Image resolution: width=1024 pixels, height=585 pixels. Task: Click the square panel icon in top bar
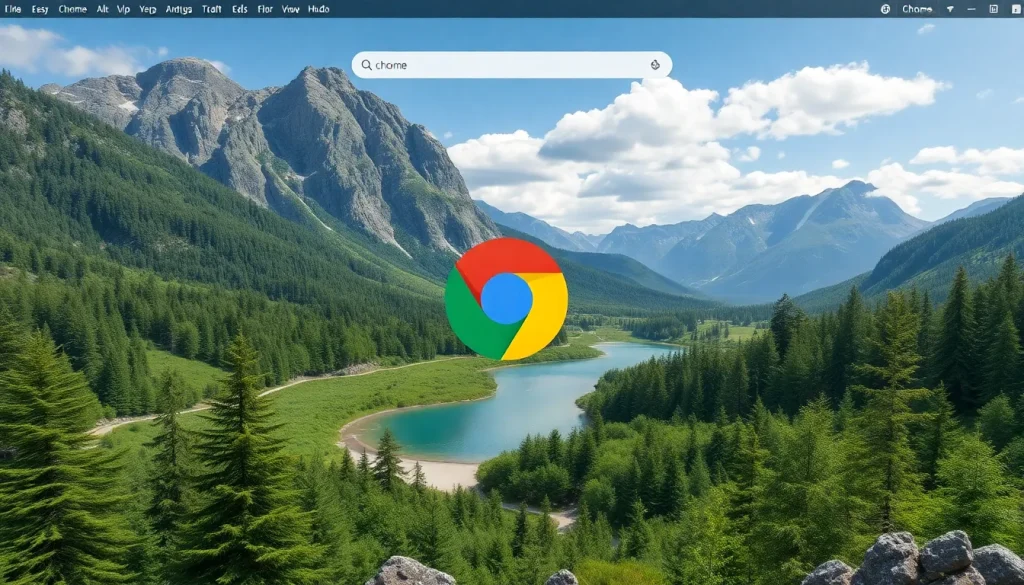coord(993,9)
